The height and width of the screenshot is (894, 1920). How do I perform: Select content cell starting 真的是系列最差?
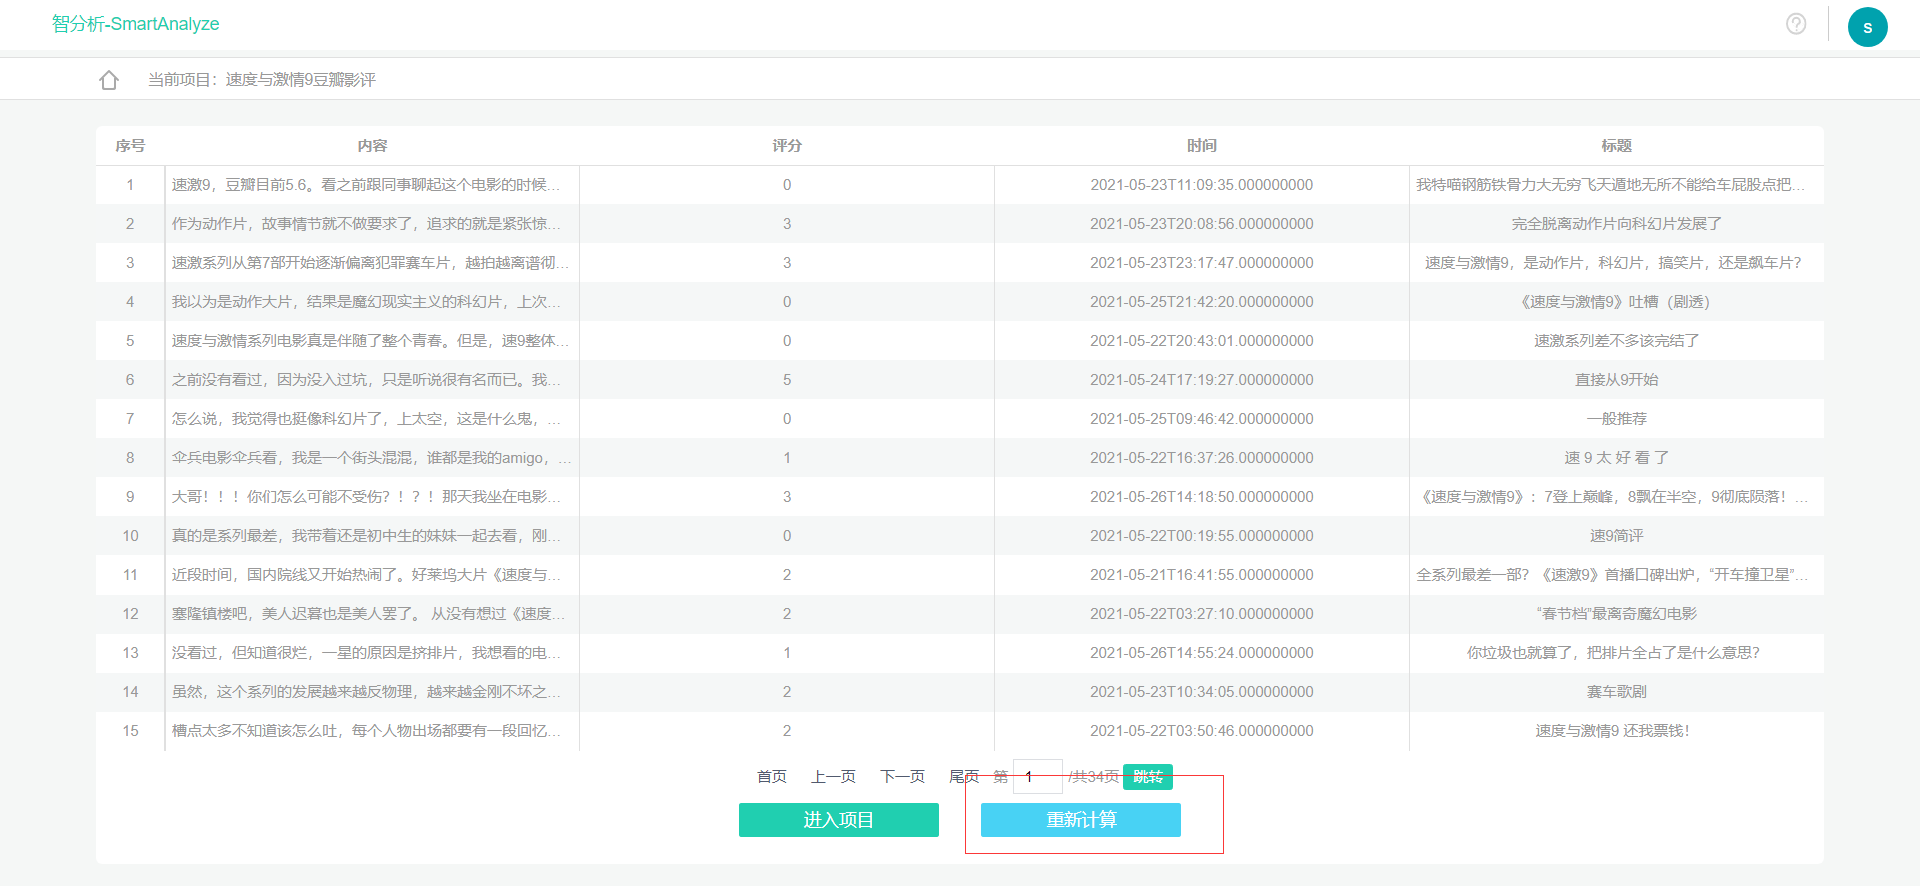click(372, 536)
